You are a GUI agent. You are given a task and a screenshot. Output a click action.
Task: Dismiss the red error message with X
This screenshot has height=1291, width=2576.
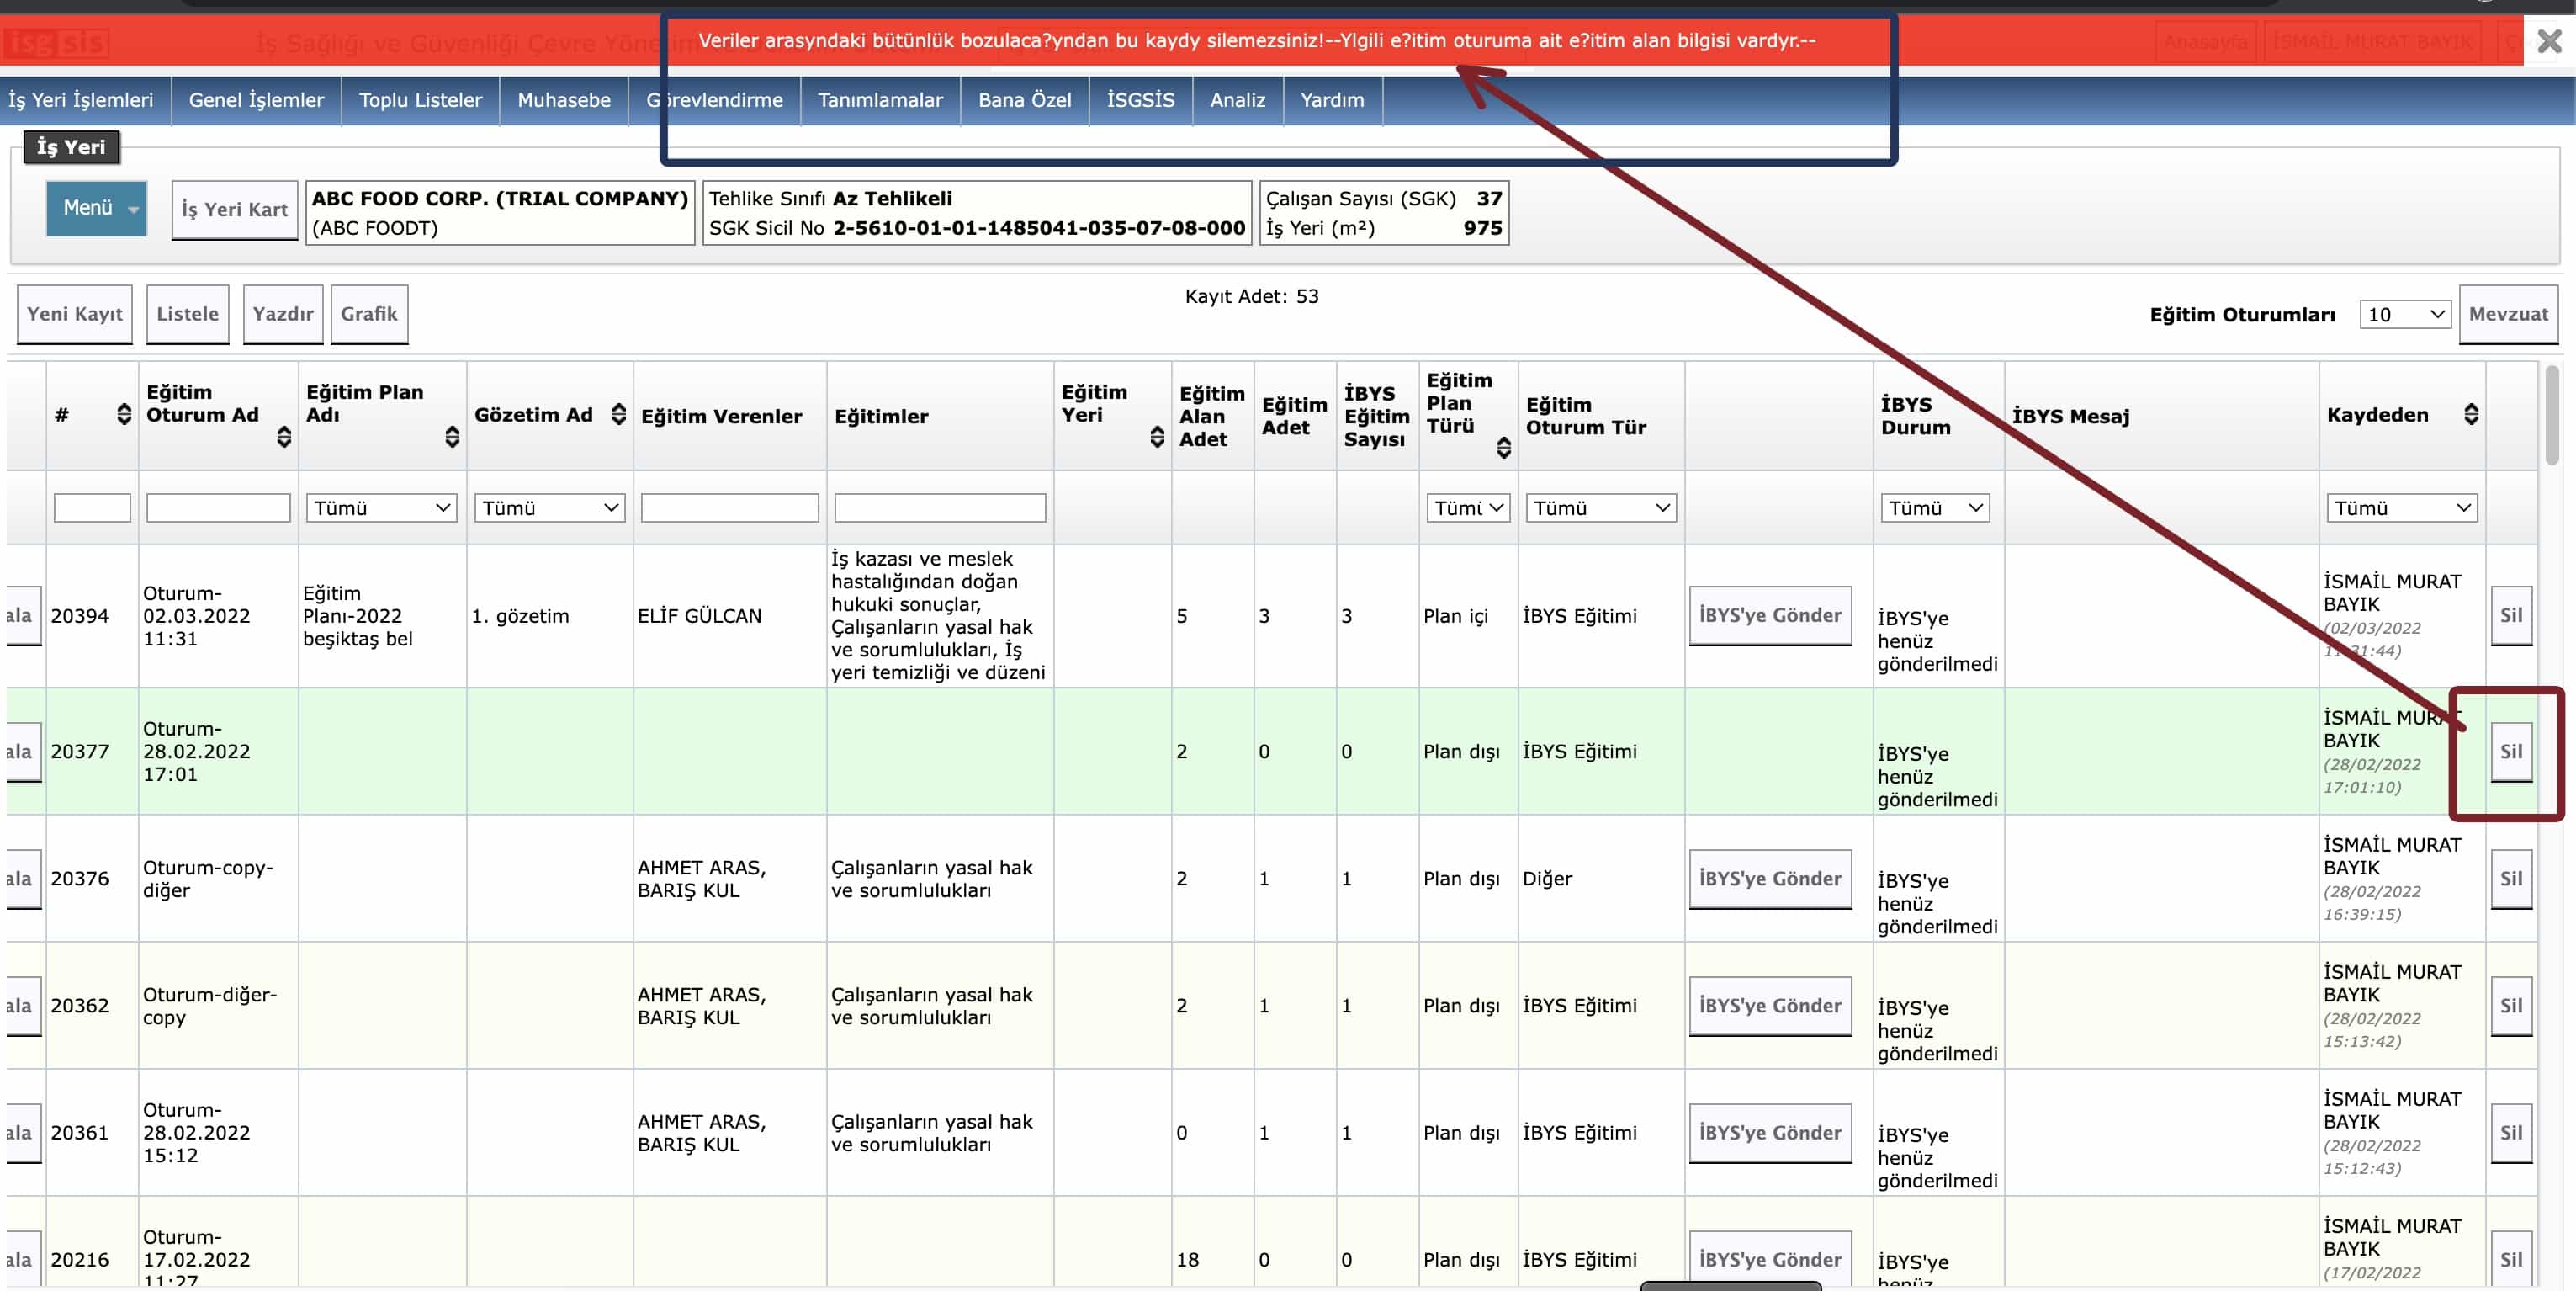point(2549,41)
